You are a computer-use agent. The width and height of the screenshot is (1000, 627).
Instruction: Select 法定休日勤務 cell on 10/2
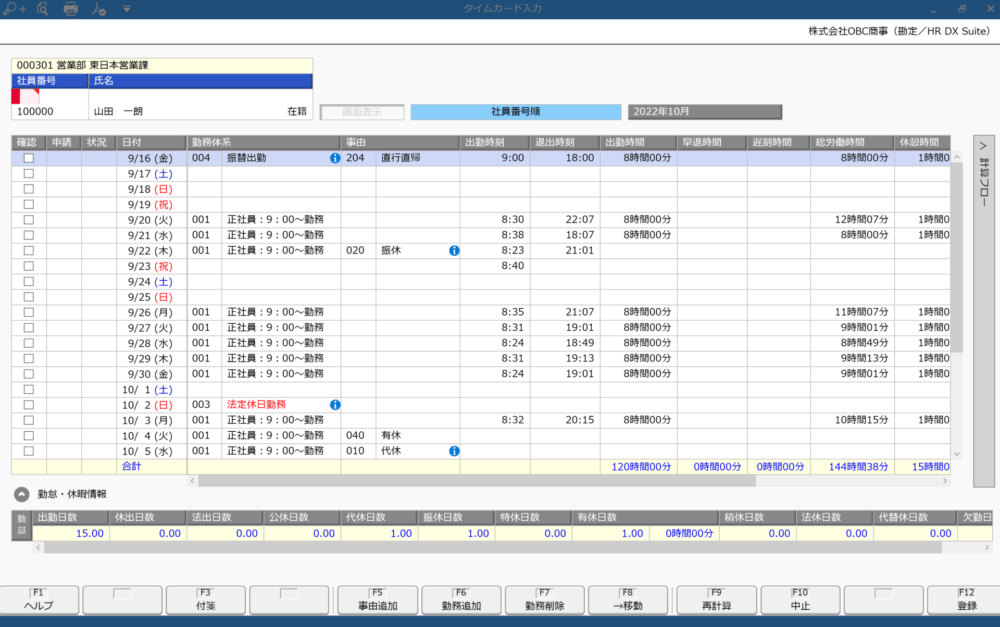(x=281, y=405)
